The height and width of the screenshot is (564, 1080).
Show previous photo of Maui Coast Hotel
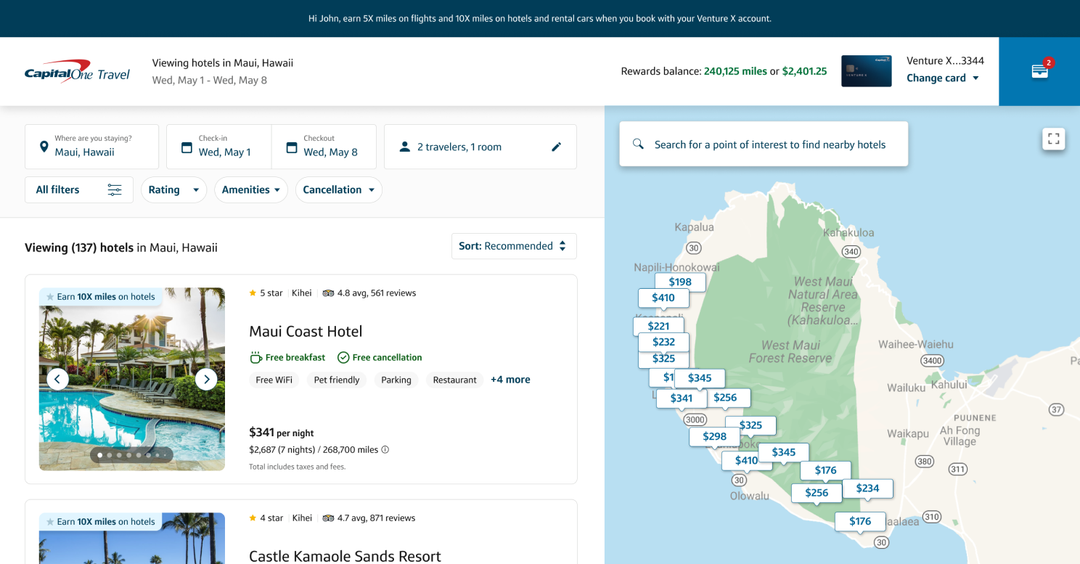58,379
